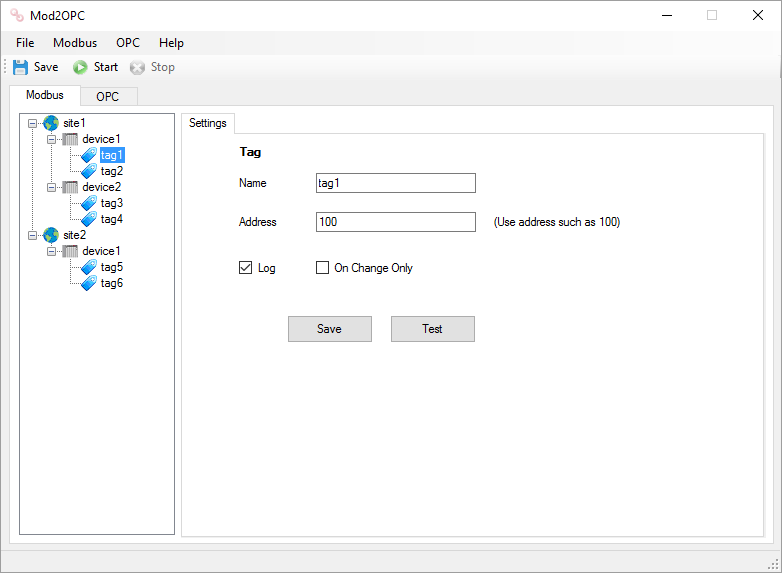Close the Mod2OPC window
Viewport: 782px width, 573px height.
point(758,15)
